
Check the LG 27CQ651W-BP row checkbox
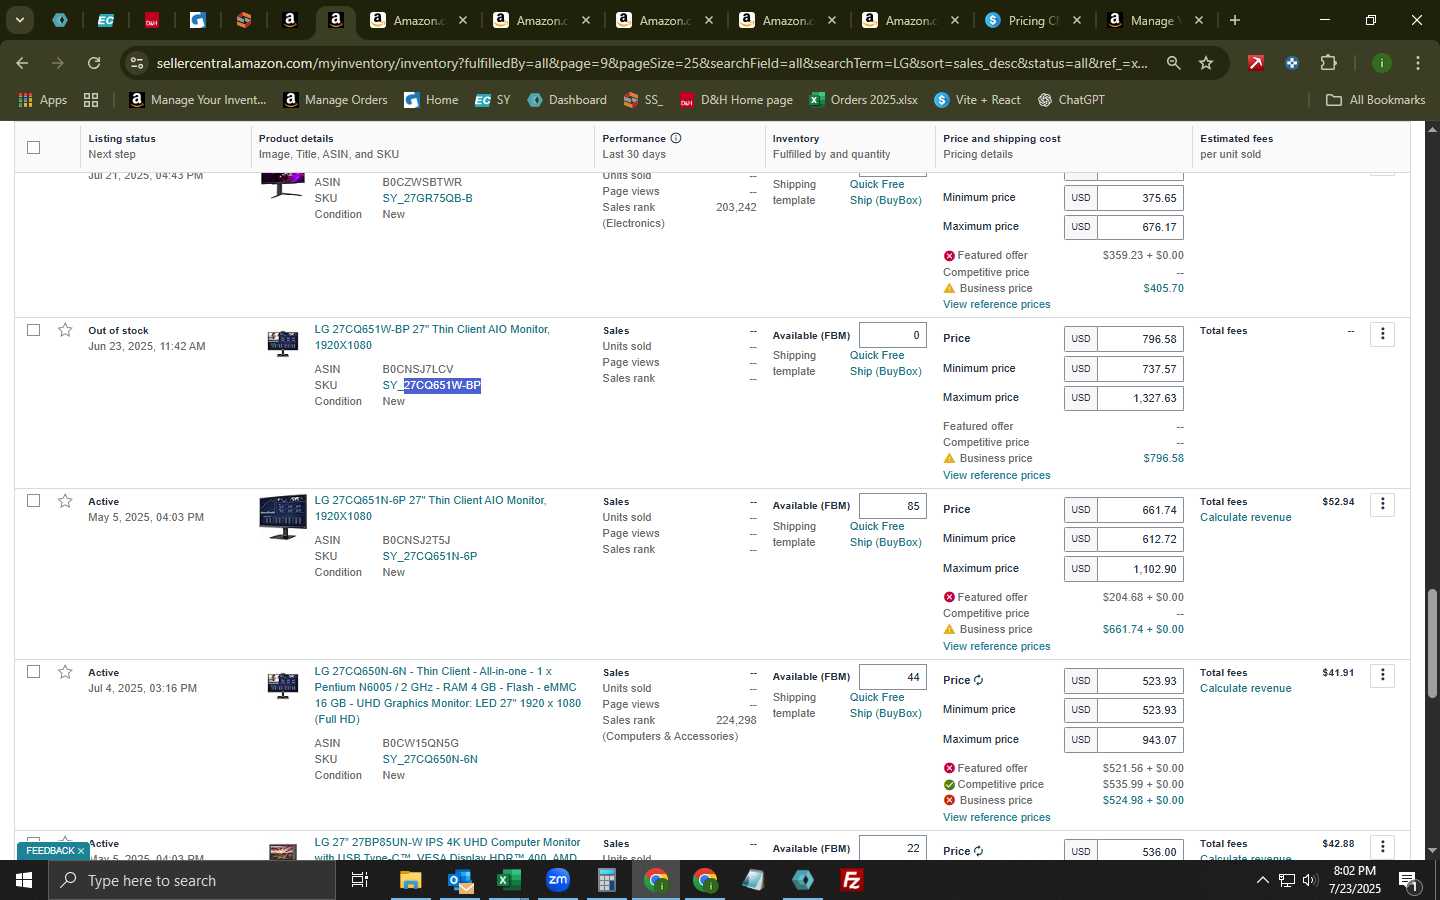pos(33,330)
